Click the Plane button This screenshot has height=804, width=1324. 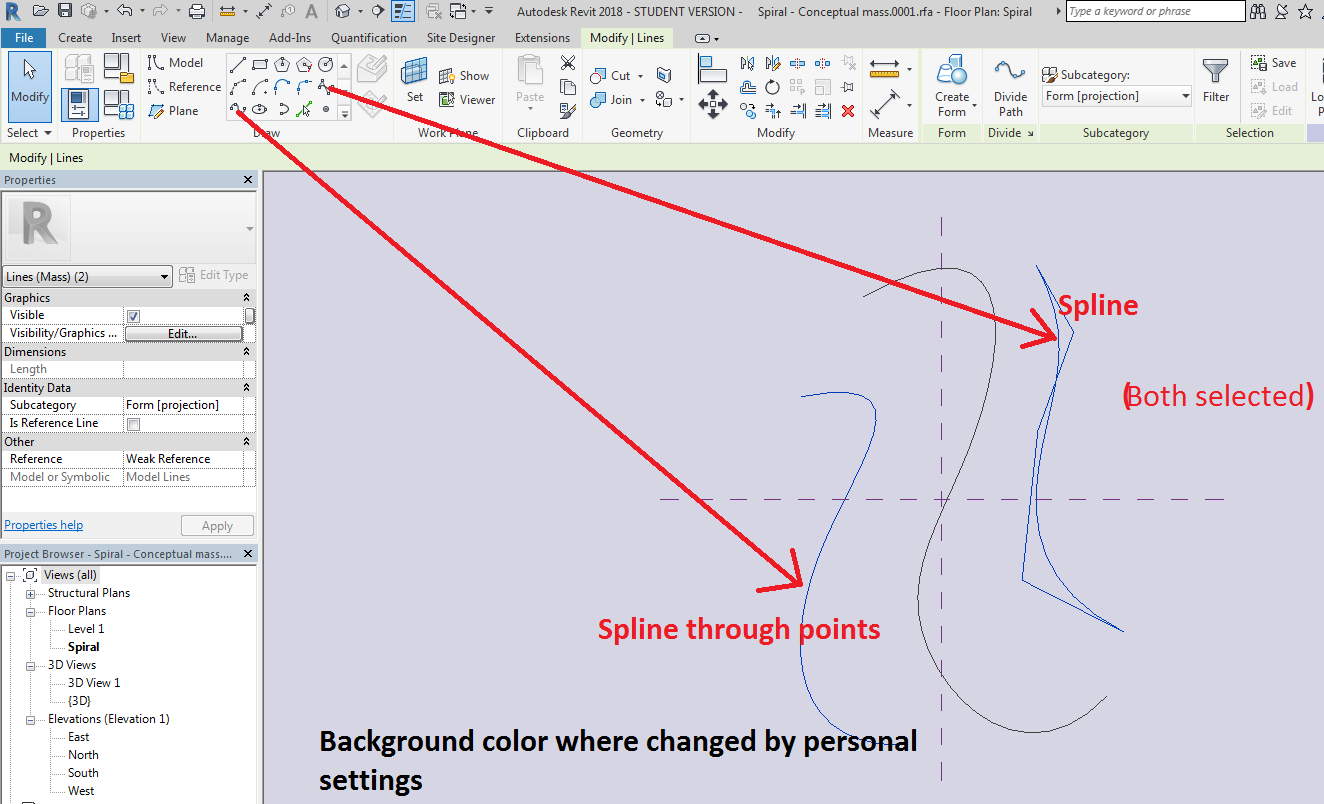173,111
